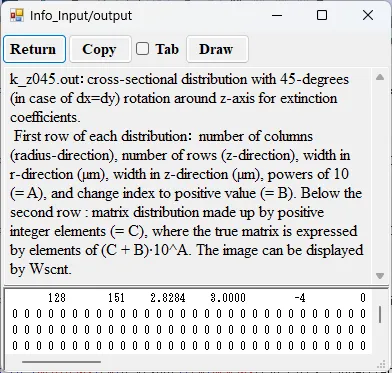This screenshot has width=392, height=373.
Task: Click the description panel scroll-down arrow
Action: 380,276
